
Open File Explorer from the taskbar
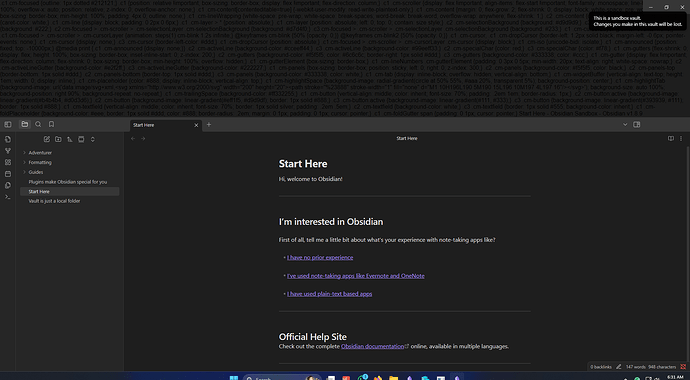click(x=393, y=378)
